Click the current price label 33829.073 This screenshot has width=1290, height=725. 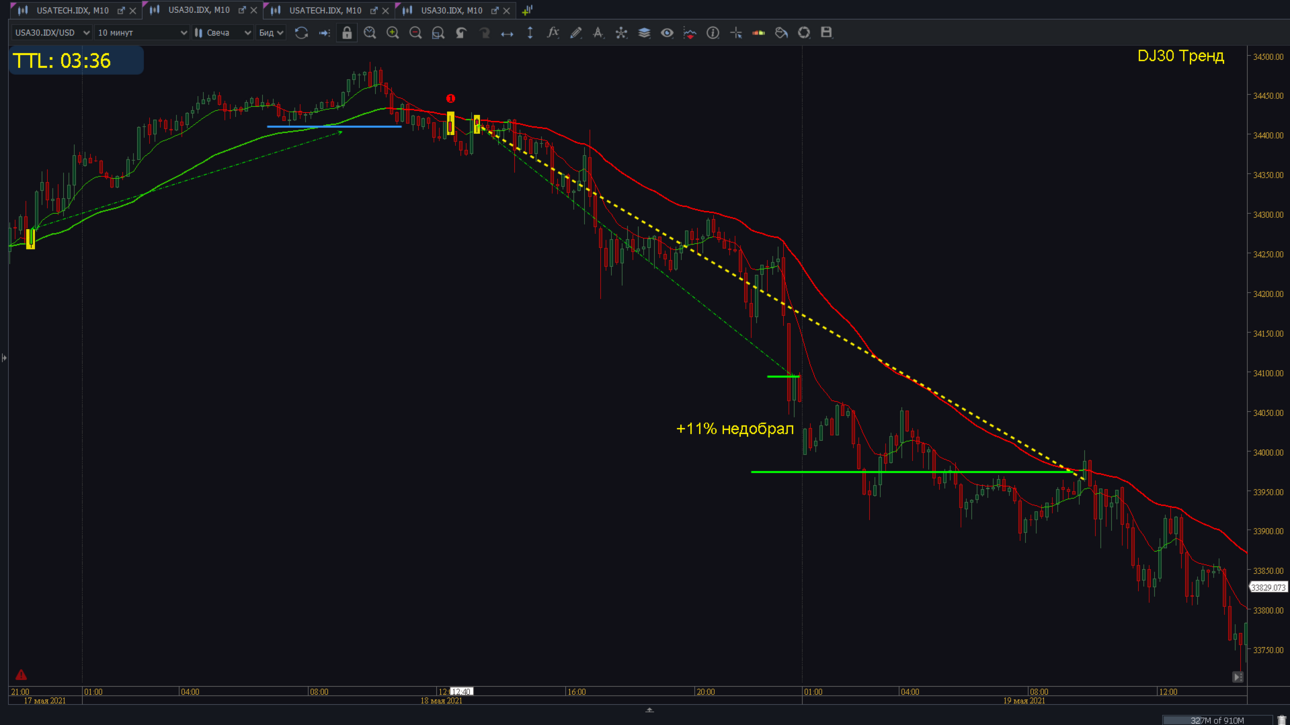tap(1268, 588)
